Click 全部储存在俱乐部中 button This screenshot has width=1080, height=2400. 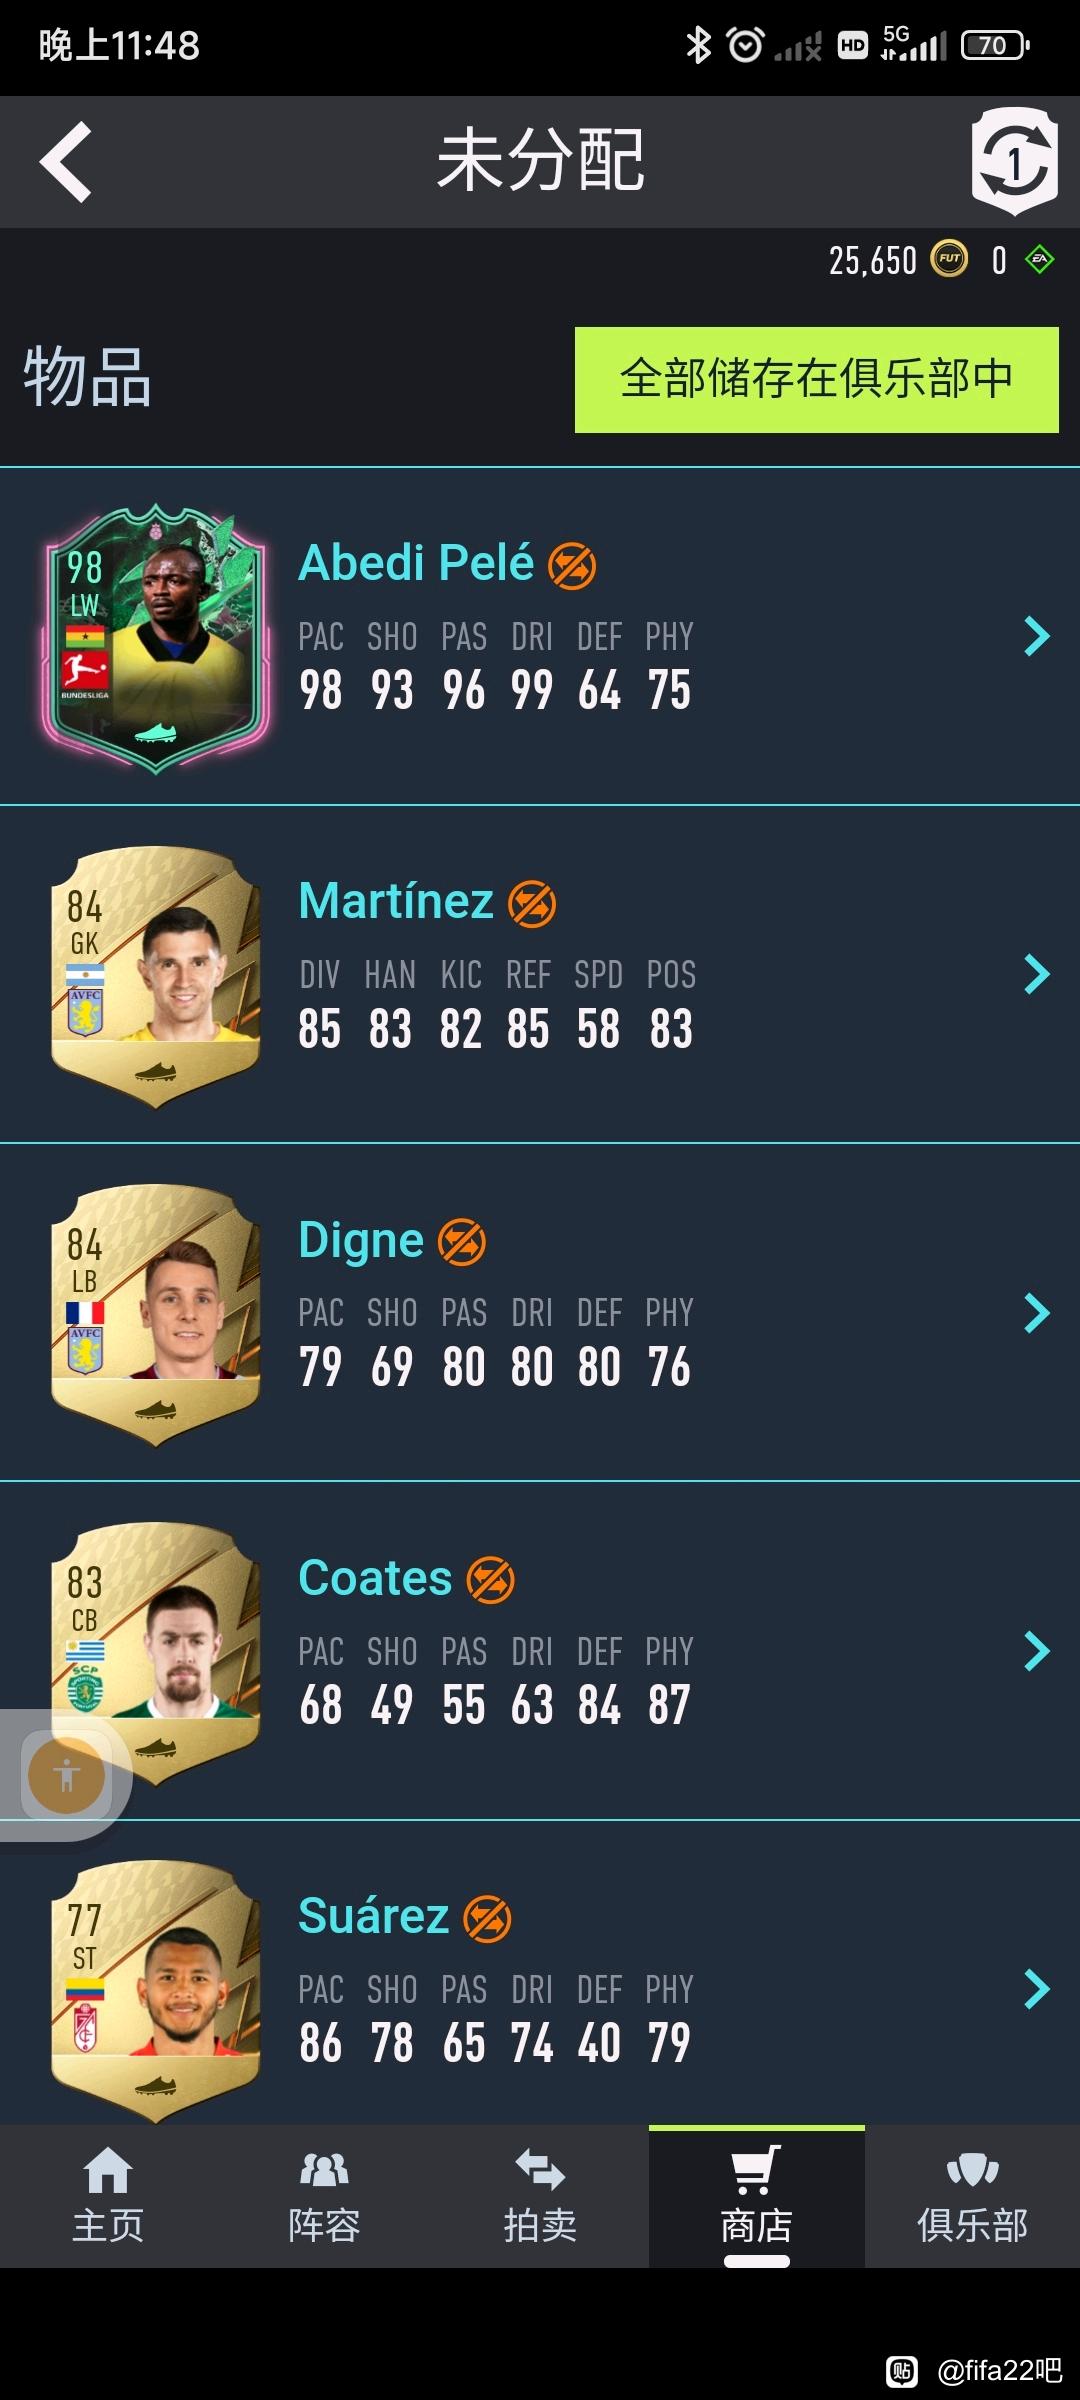817,380
